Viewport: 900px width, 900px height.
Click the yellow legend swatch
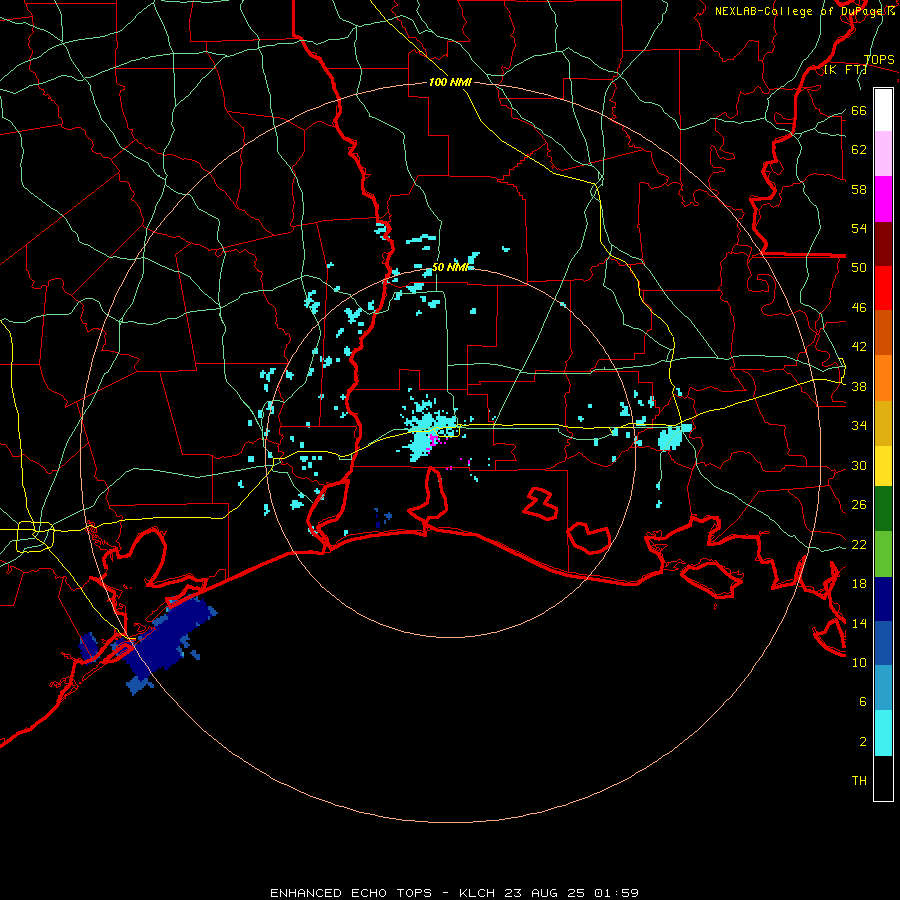(x=883, y=466)
